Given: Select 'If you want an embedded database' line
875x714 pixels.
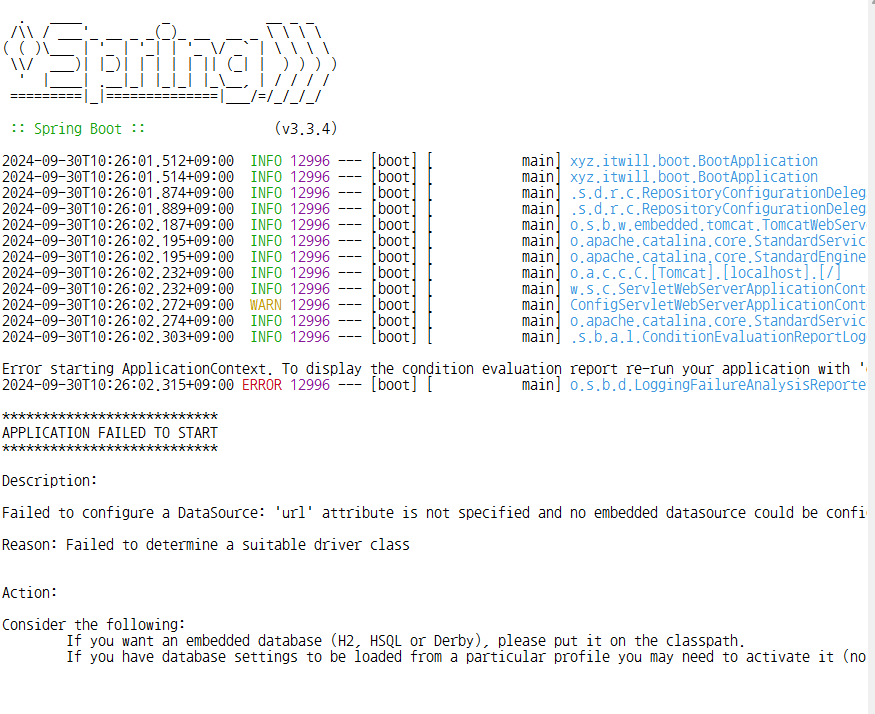Looking at the screenshot, I should pos(406,641).
